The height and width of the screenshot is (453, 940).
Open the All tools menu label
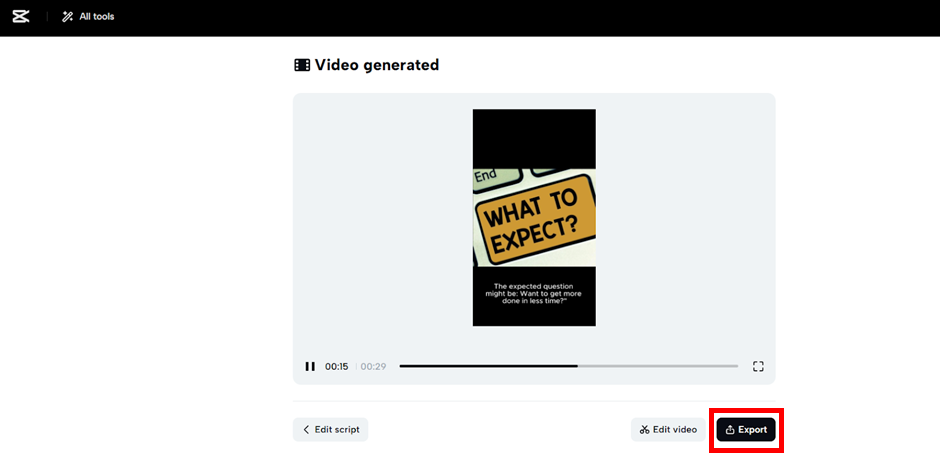pos(97,17)
